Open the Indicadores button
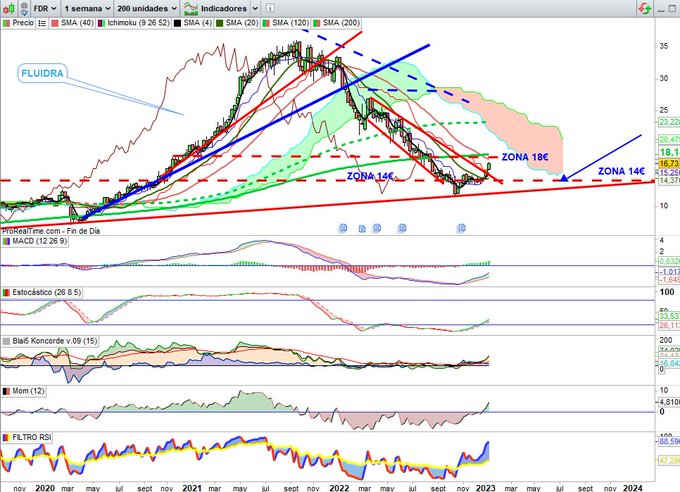Image resolution: width=680 pixels, height=492 pixels. click(x=216, y=8)
